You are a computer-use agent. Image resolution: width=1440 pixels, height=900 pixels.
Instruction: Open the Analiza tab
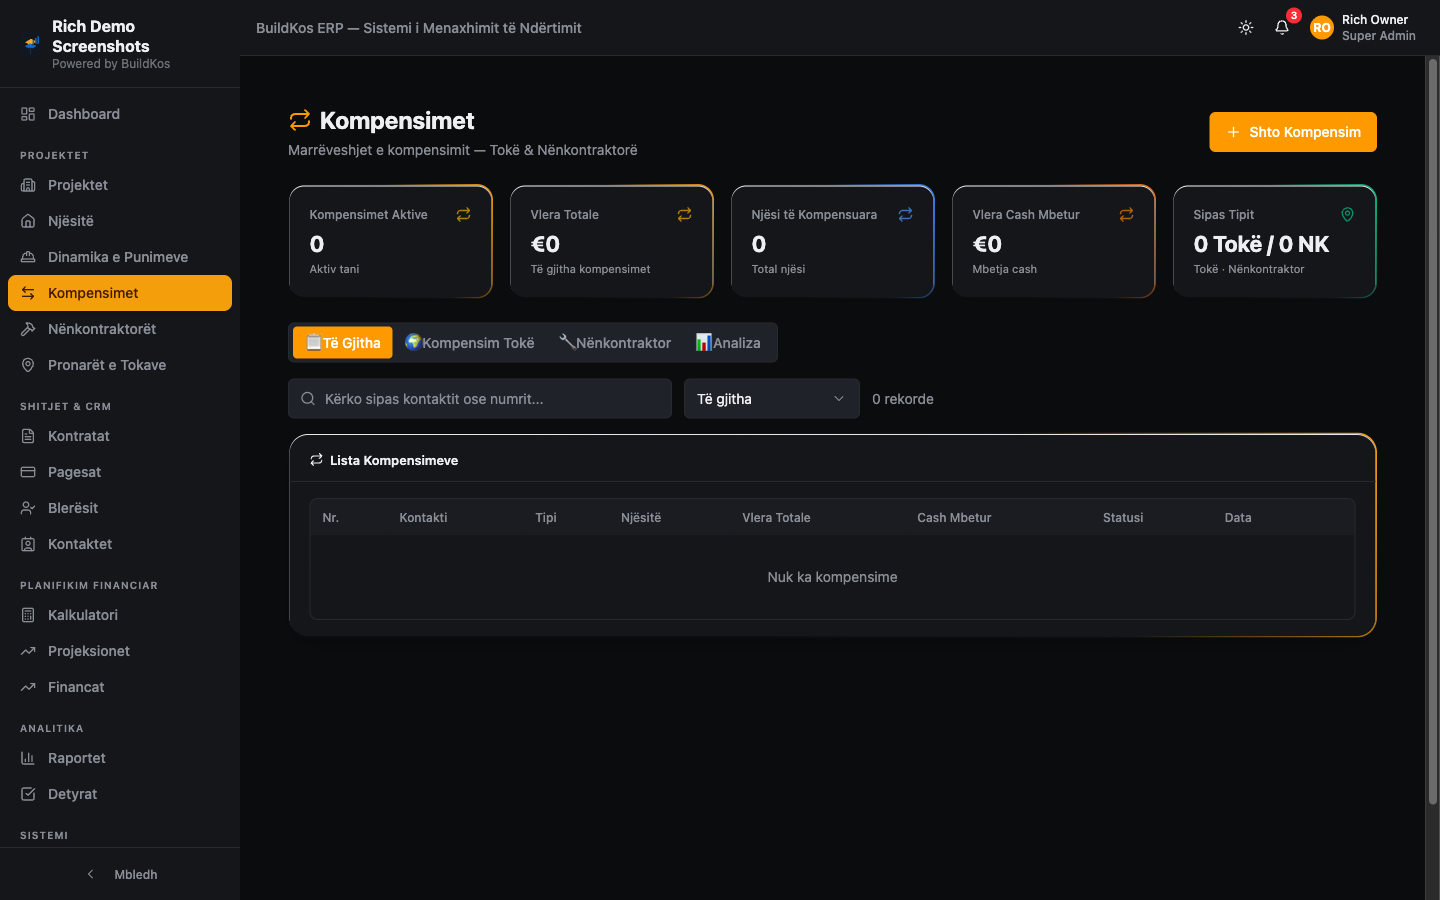tap(728, 343)
